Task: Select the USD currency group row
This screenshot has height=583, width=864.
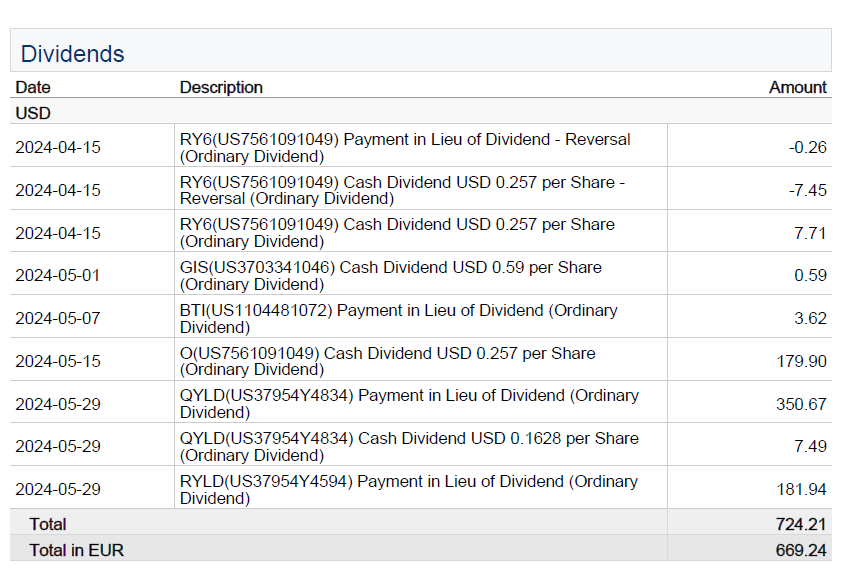Action: coord(33,113)
